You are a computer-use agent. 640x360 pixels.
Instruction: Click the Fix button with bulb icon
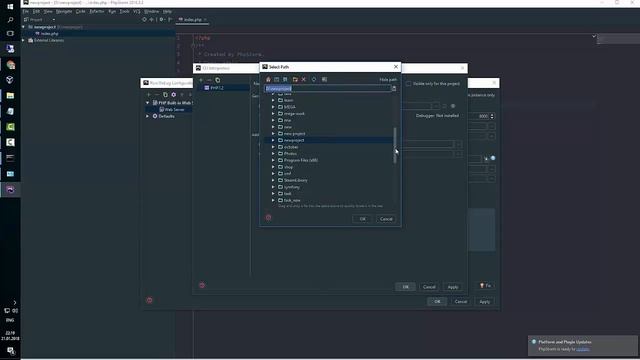486,286
